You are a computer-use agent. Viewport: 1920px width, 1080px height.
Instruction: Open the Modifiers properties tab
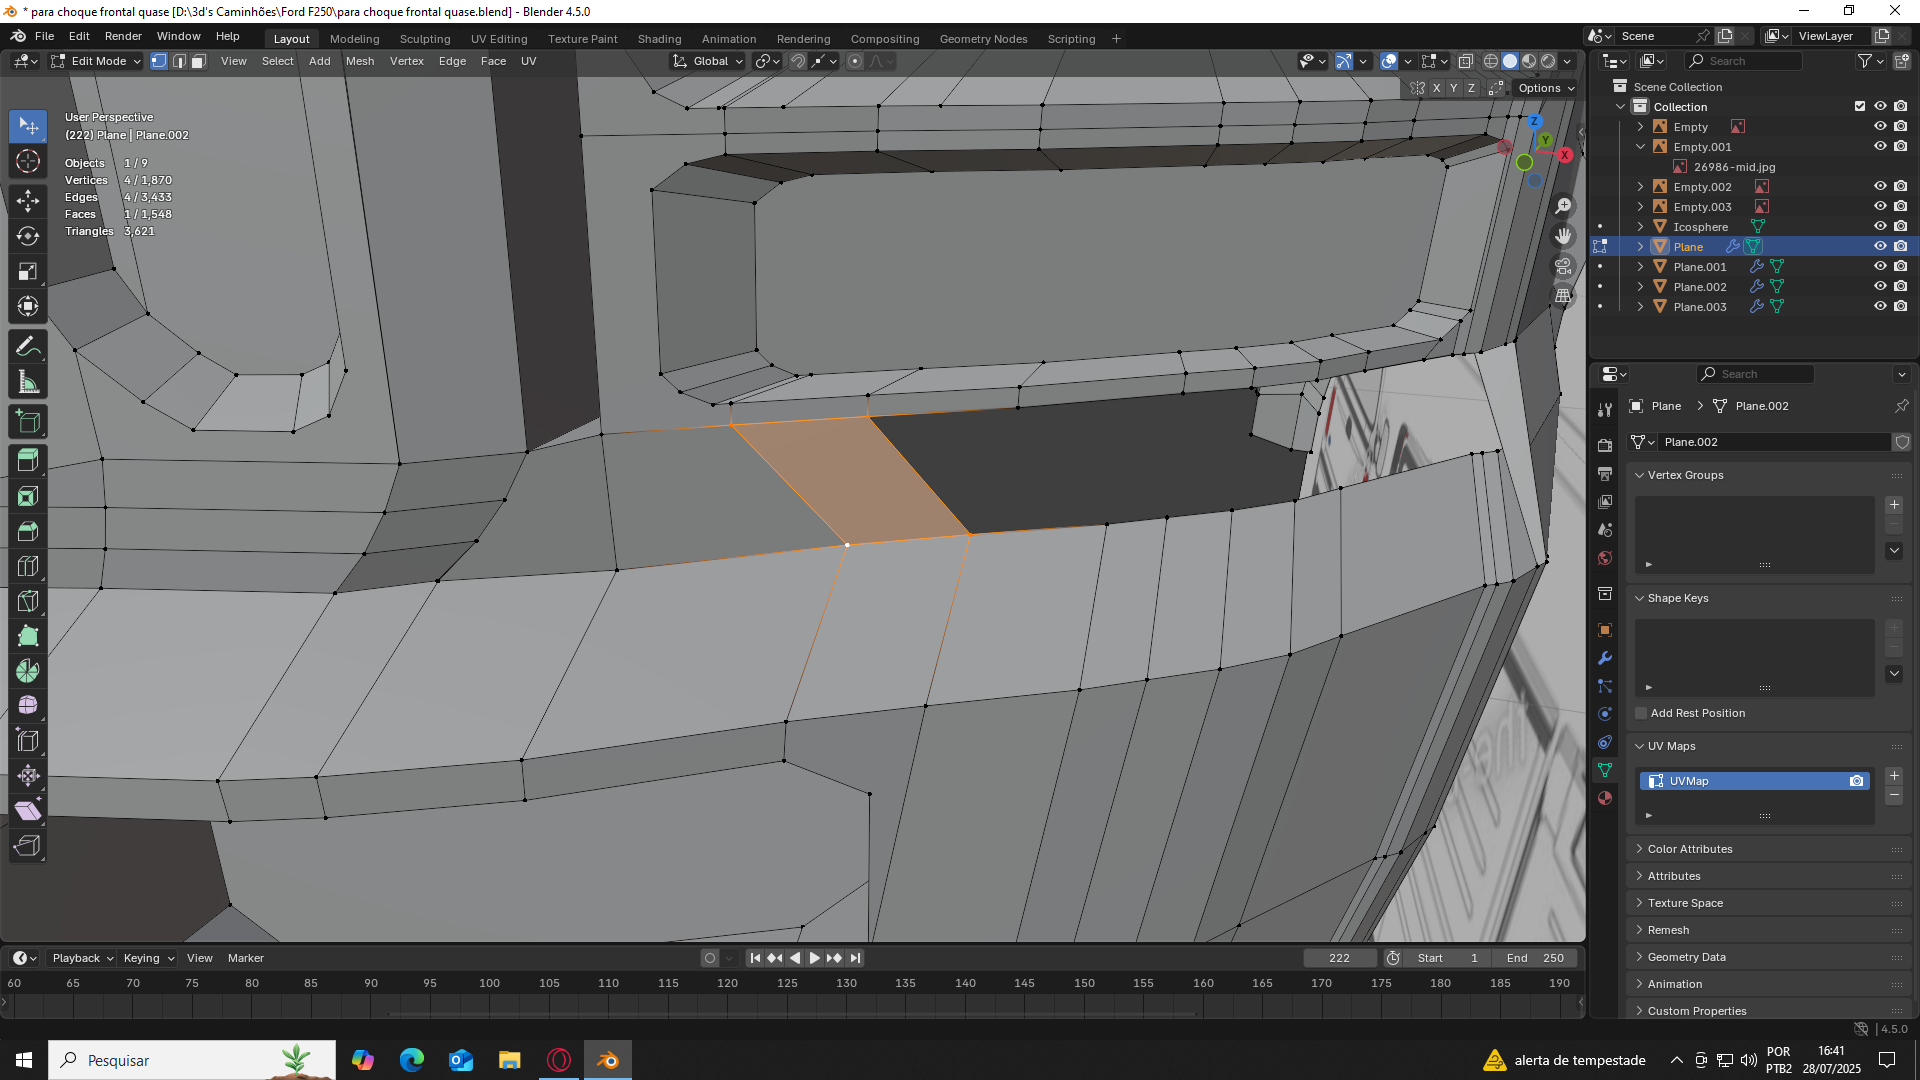point(1605,658)
